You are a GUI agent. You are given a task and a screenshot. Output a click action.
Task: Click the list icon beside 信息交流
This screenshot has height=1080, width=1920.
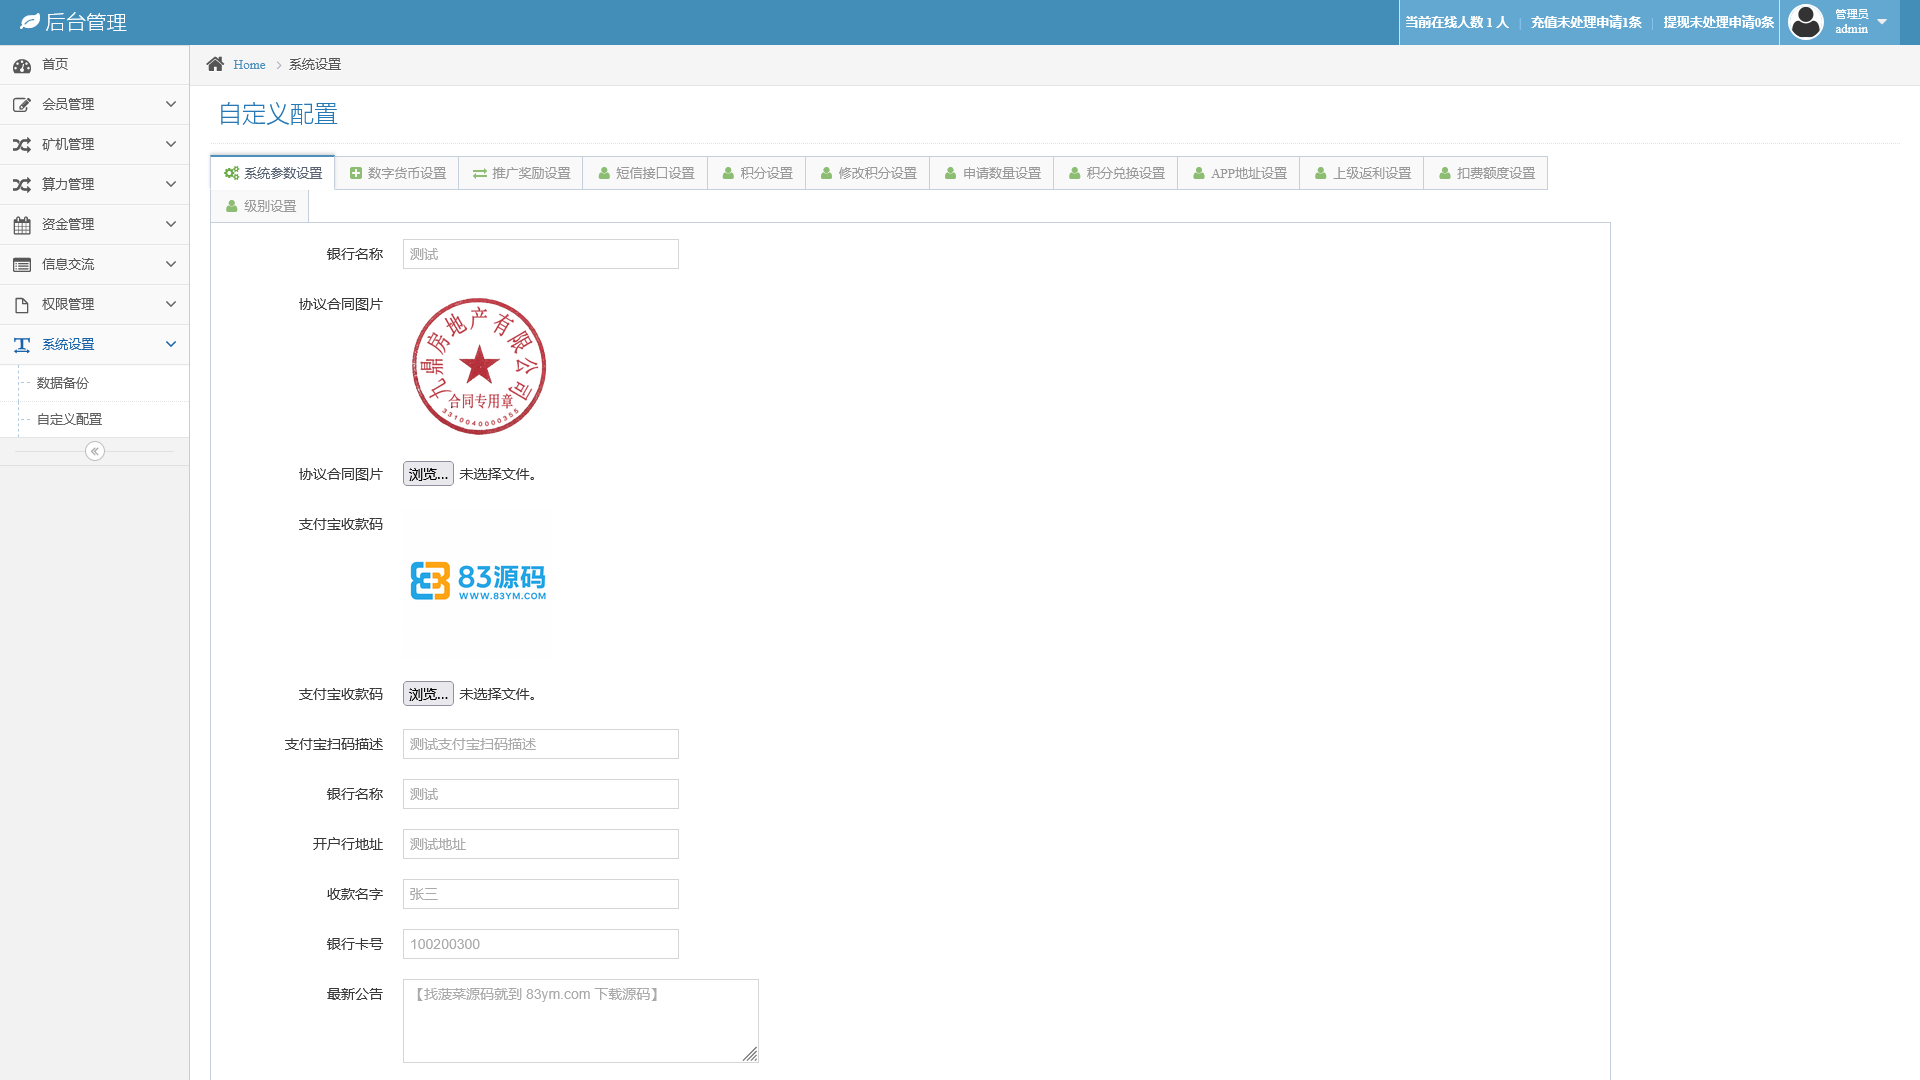coord(22,265)
